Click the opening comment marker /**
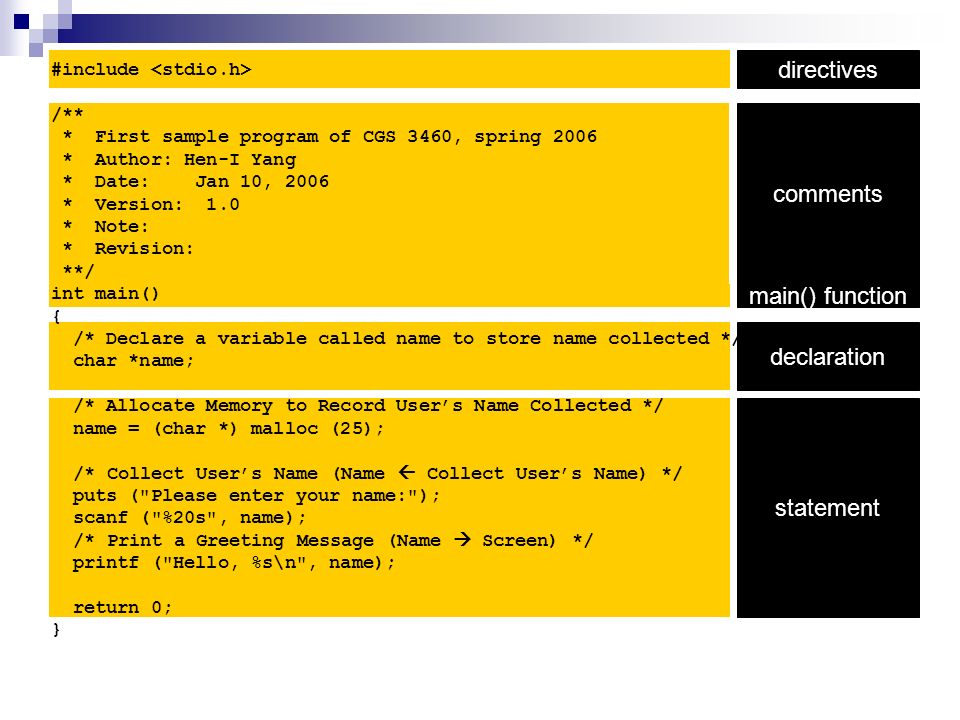 pos(67,113)
